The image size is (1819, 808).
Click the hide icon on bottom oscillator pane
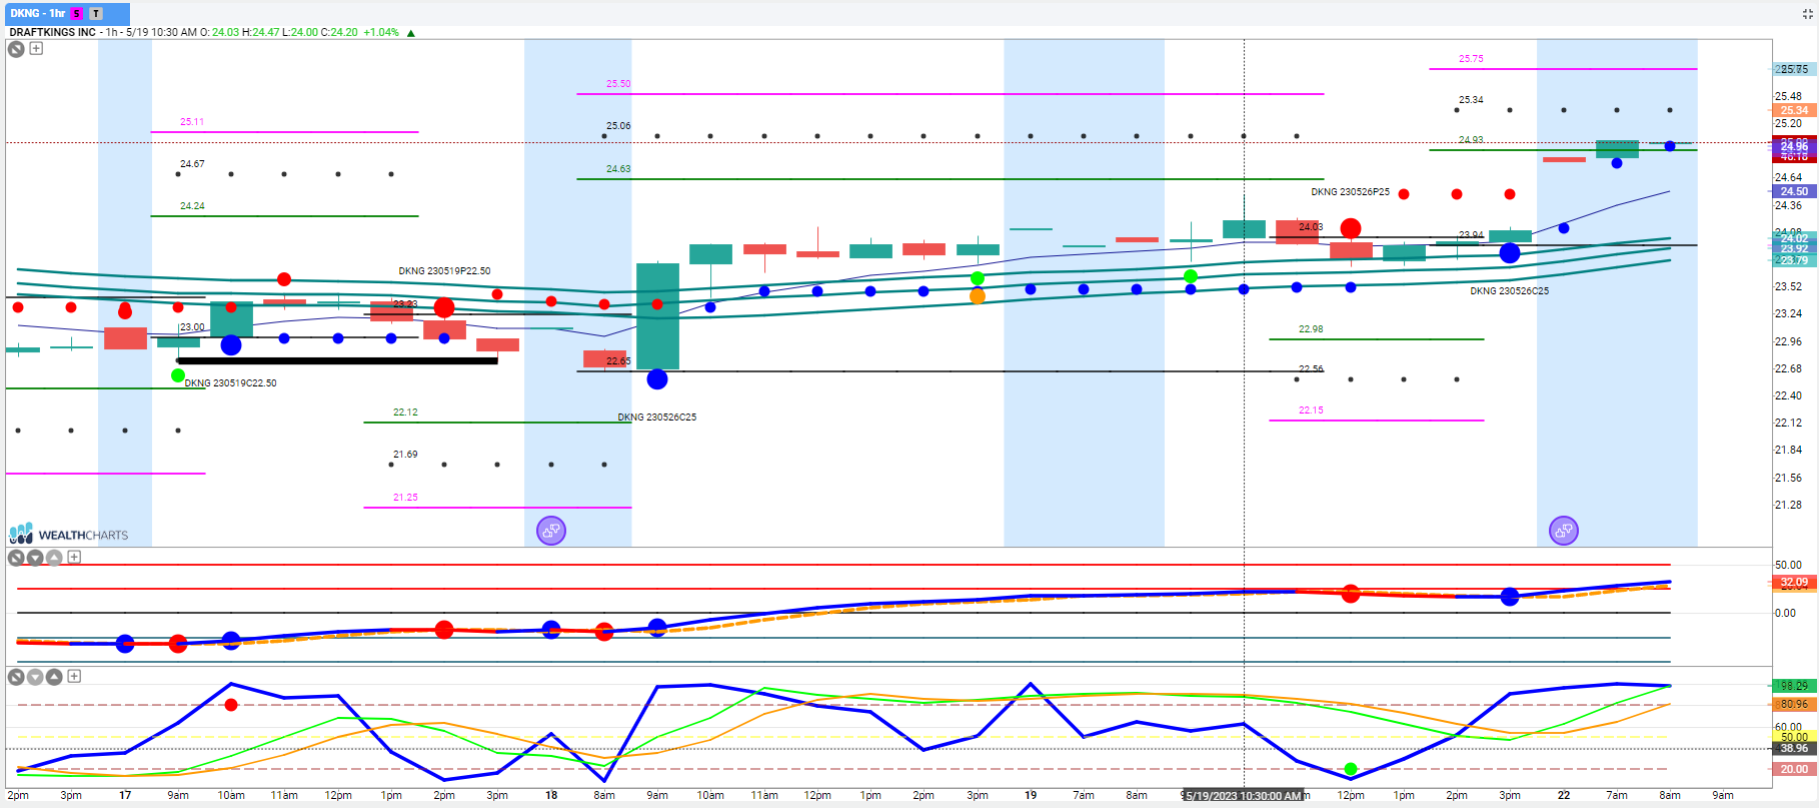click(16, 677)
